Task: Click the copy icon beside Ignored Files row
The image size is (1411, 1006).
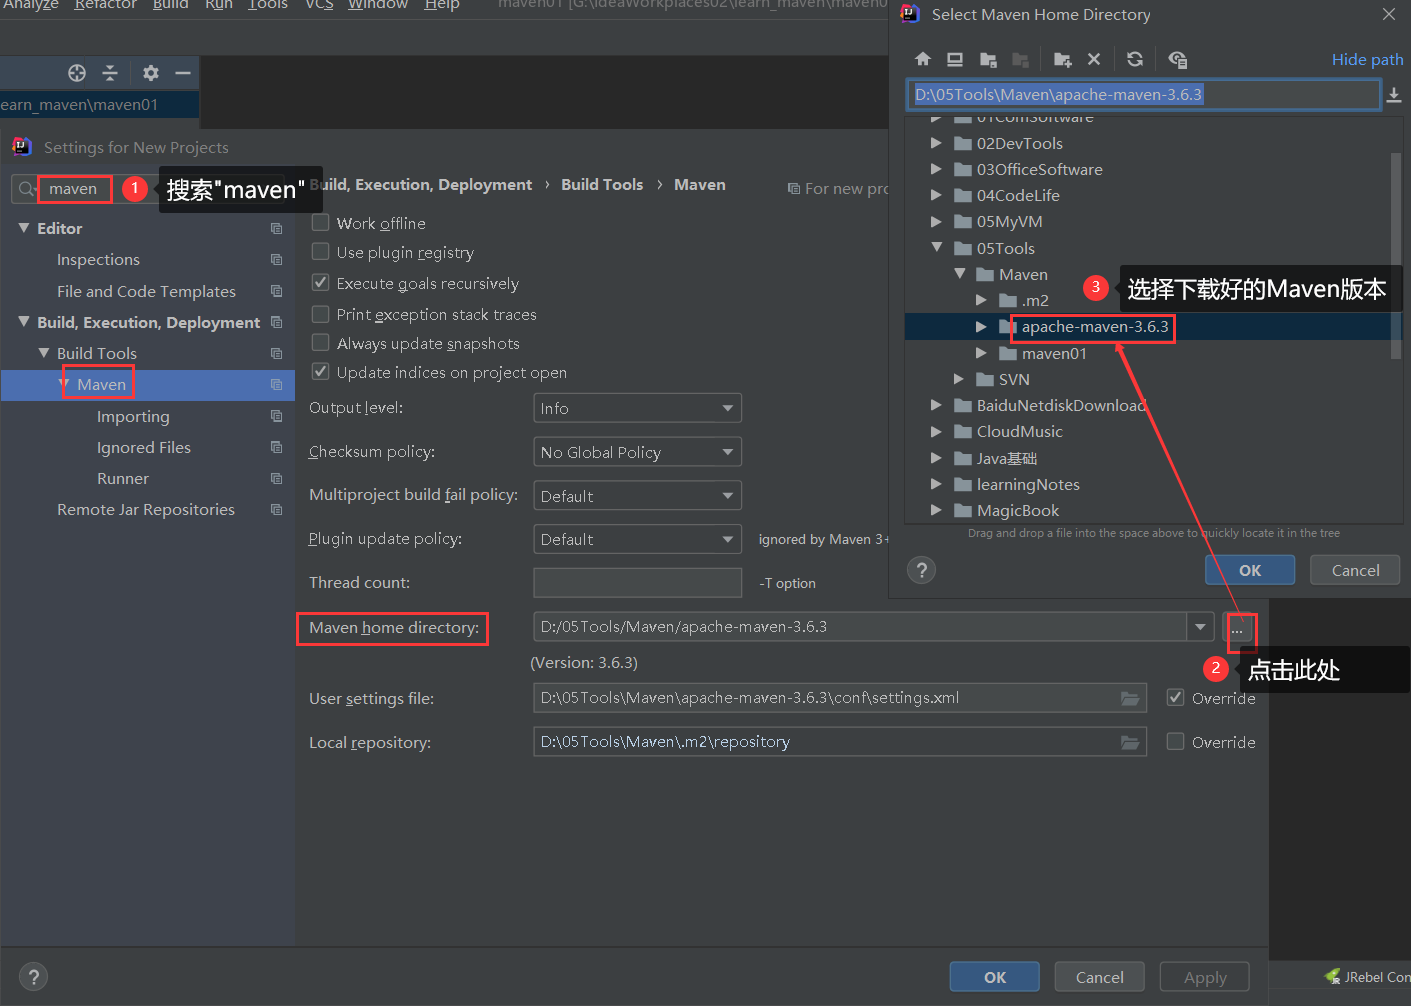Action: [276, 448]
